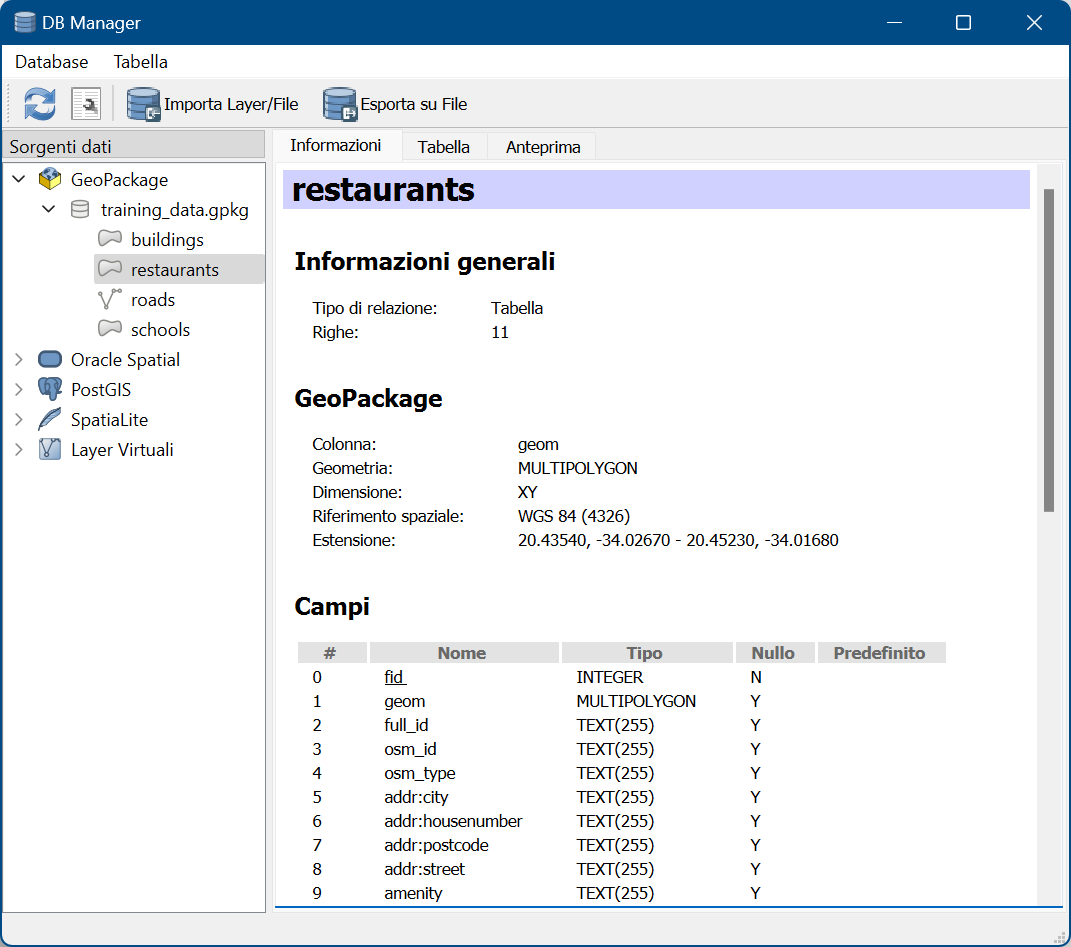This screenshot has height=947, width=1071.
Task: Click the addr:housenumber field name
Action: [453, 821]
